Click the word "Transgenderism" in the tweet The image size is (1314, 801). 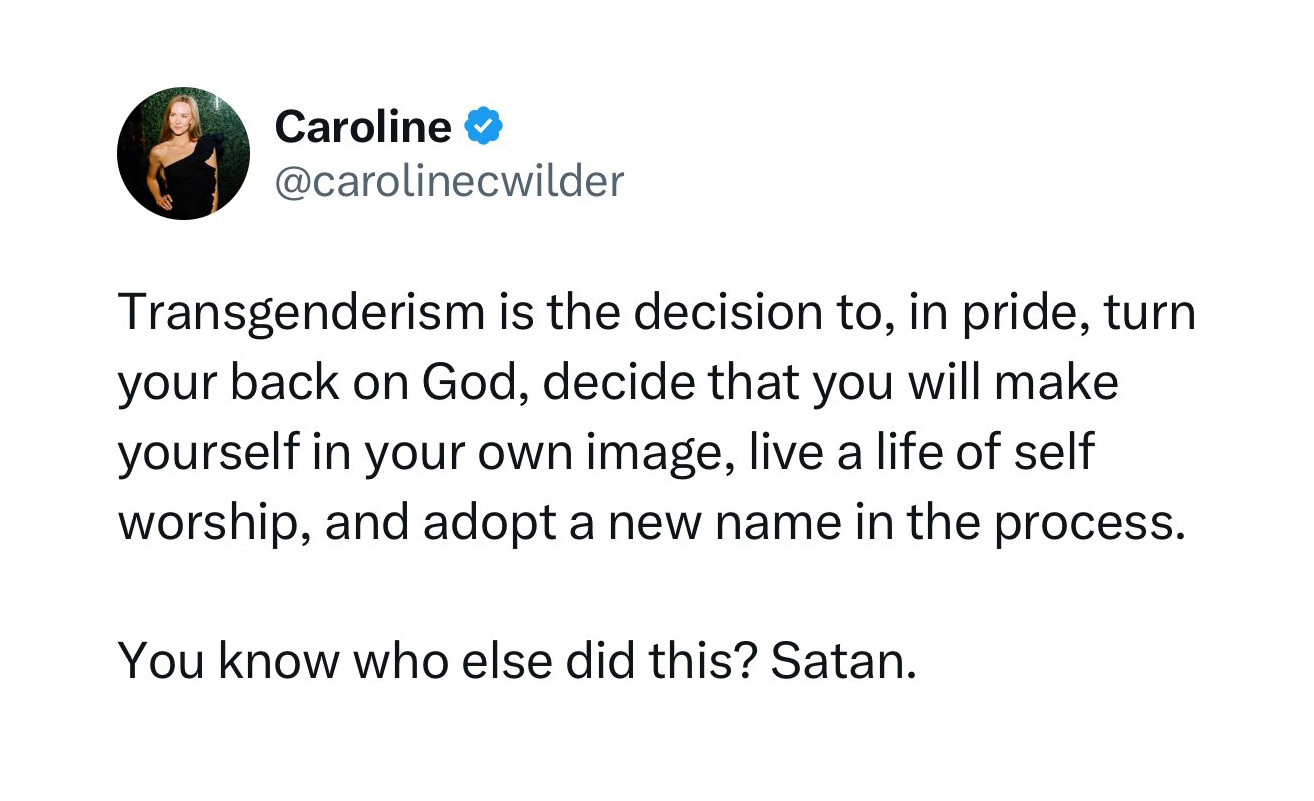(302, 314)
